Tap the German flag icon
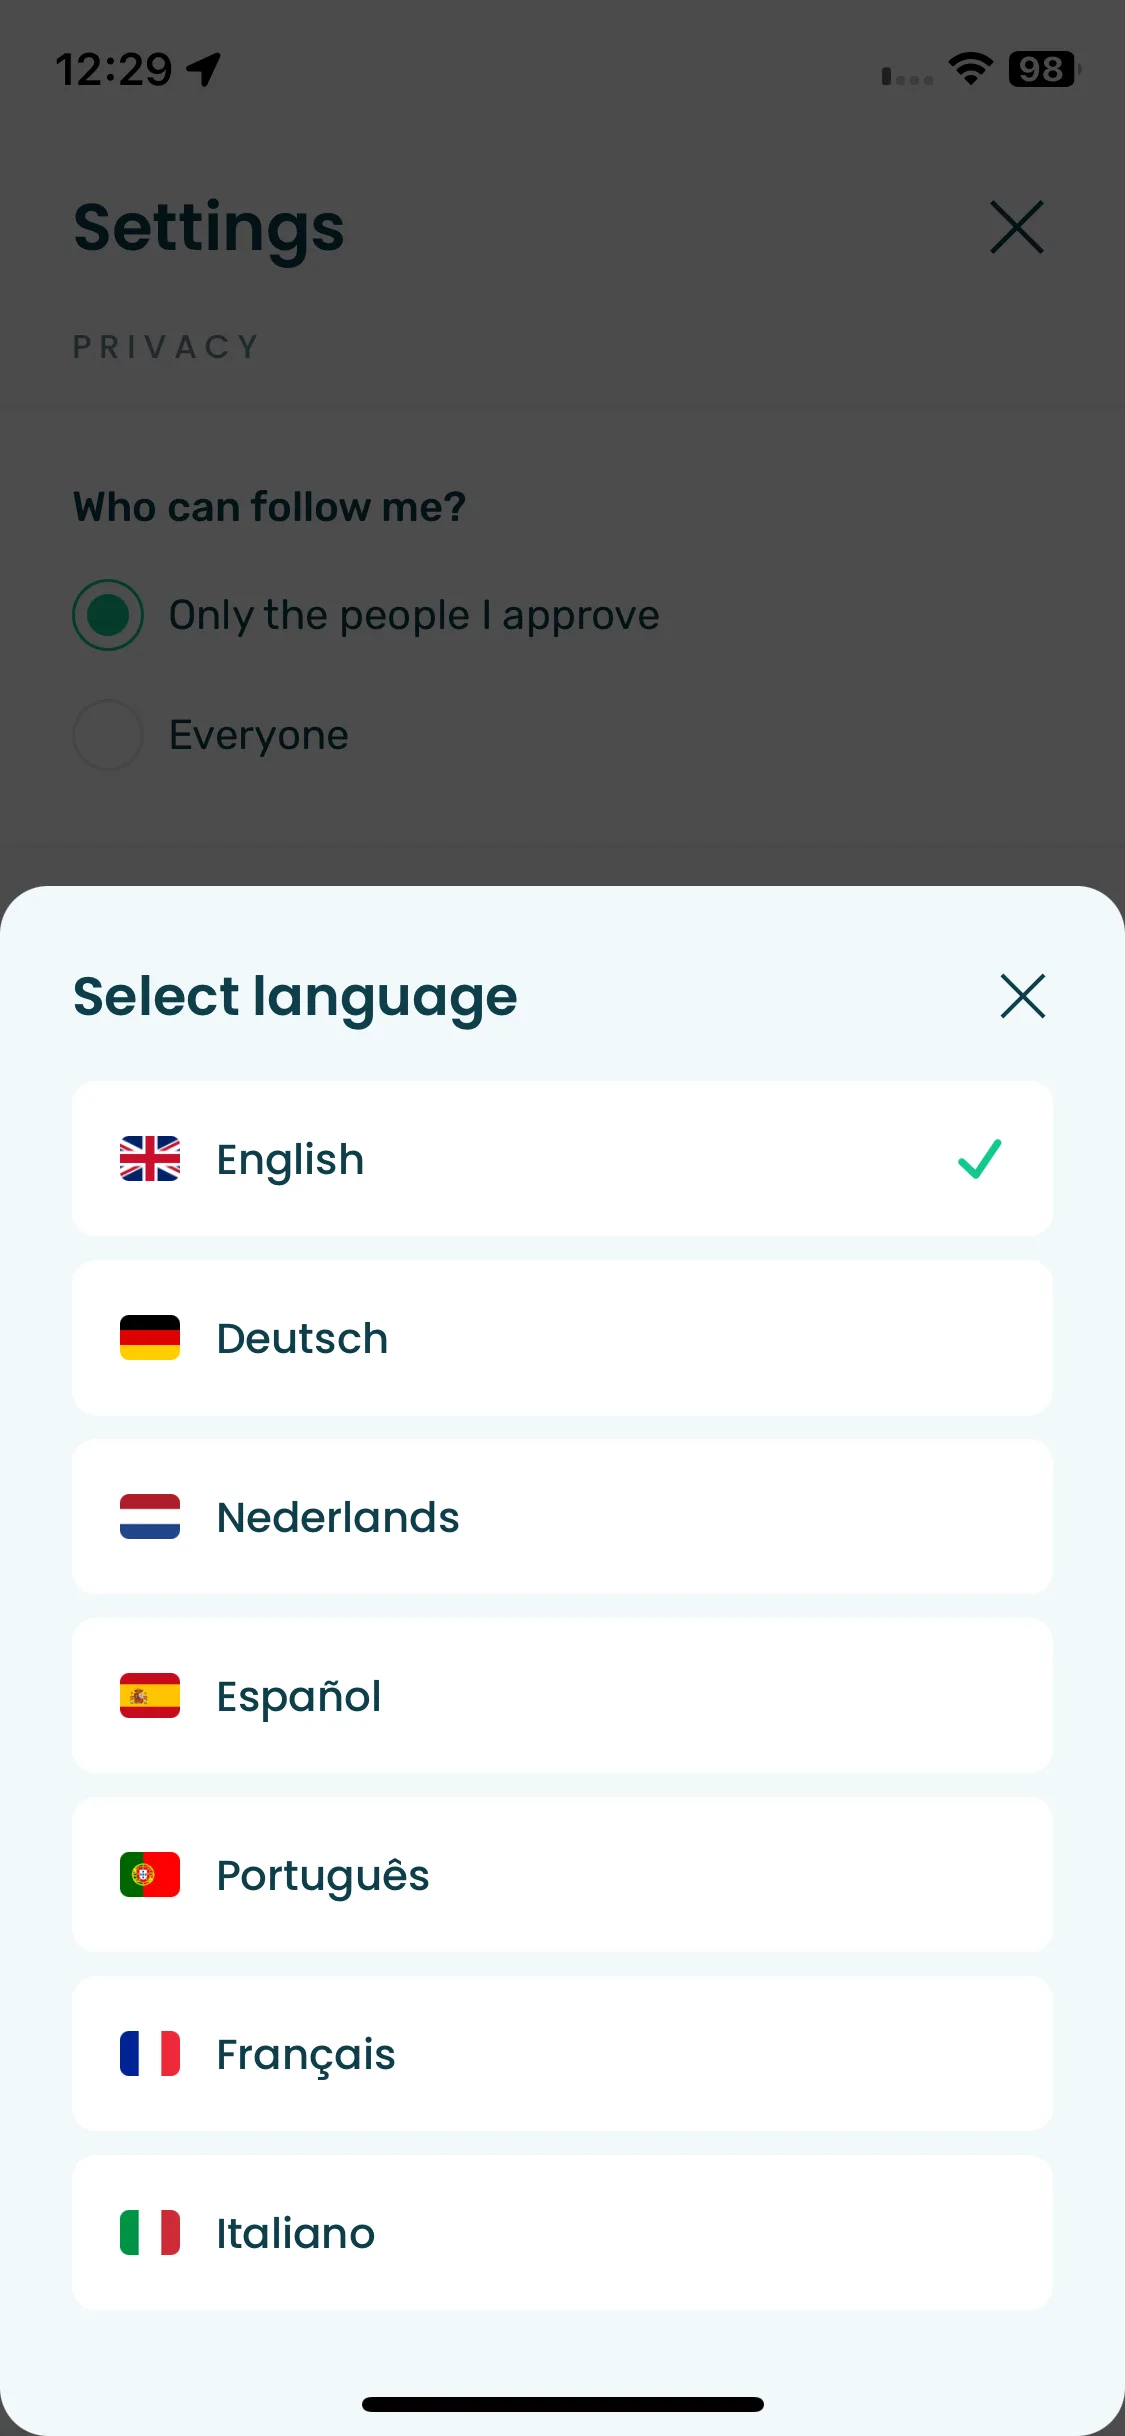This screenshot has width=1125, height=2436. pos(150,1338)
